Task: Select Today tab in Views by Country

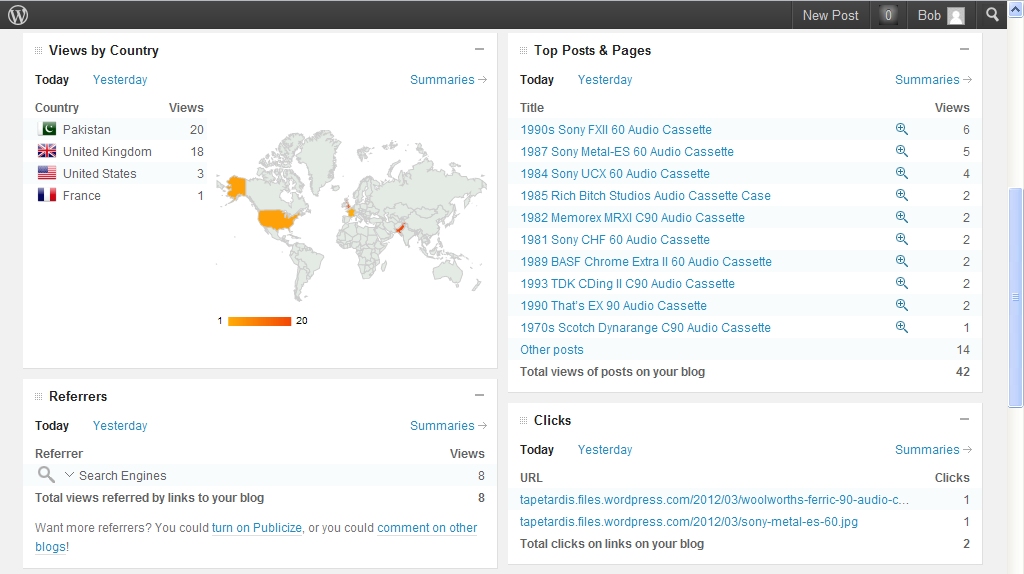Action: [x=52, y=80]
